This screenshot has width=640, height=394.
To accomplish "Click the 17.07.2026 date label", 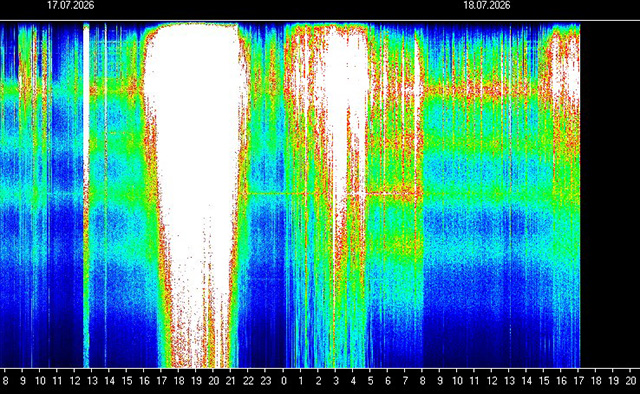I will click(71, 5).
